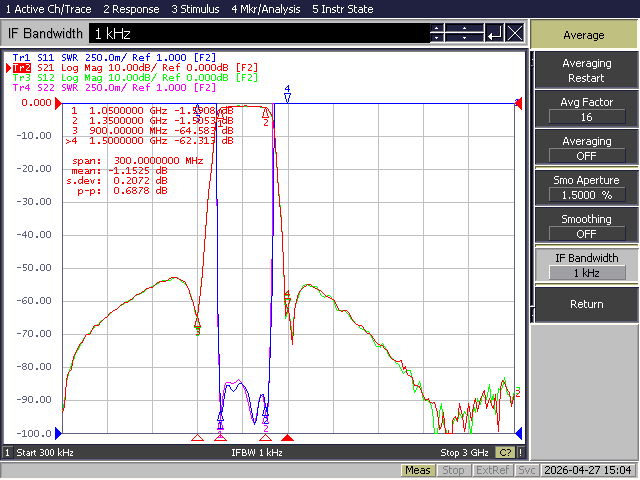Click the active trace arrow beside Tr2

point(9,68)
